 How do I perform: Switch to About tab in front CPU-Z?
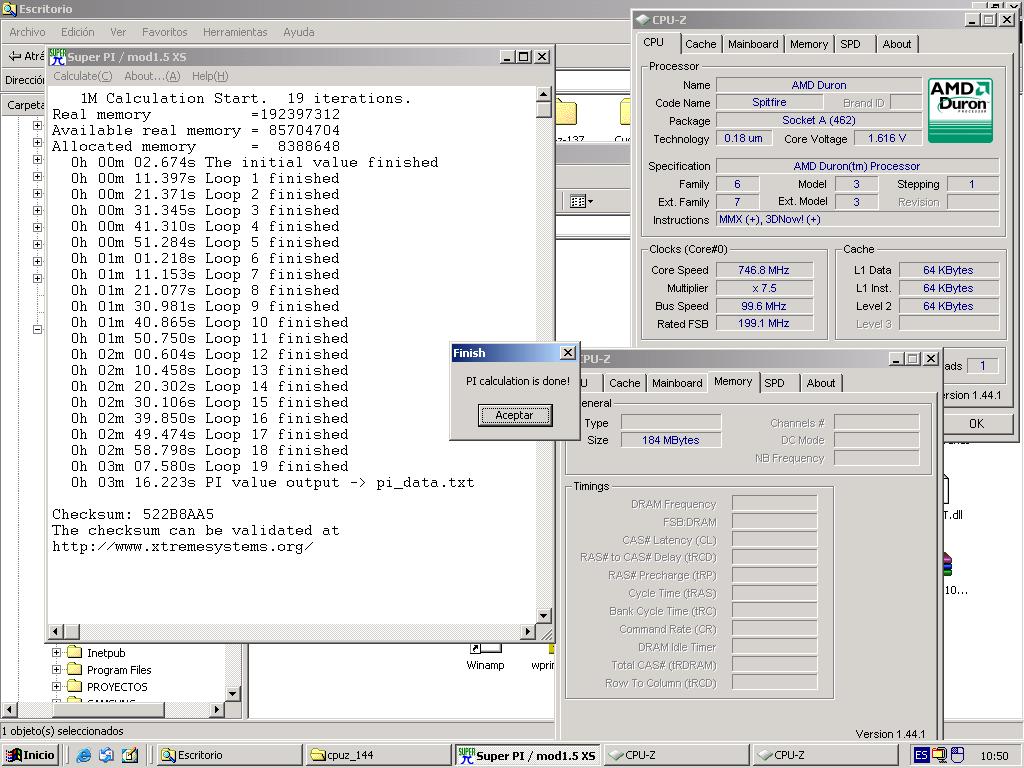(820, 383)
